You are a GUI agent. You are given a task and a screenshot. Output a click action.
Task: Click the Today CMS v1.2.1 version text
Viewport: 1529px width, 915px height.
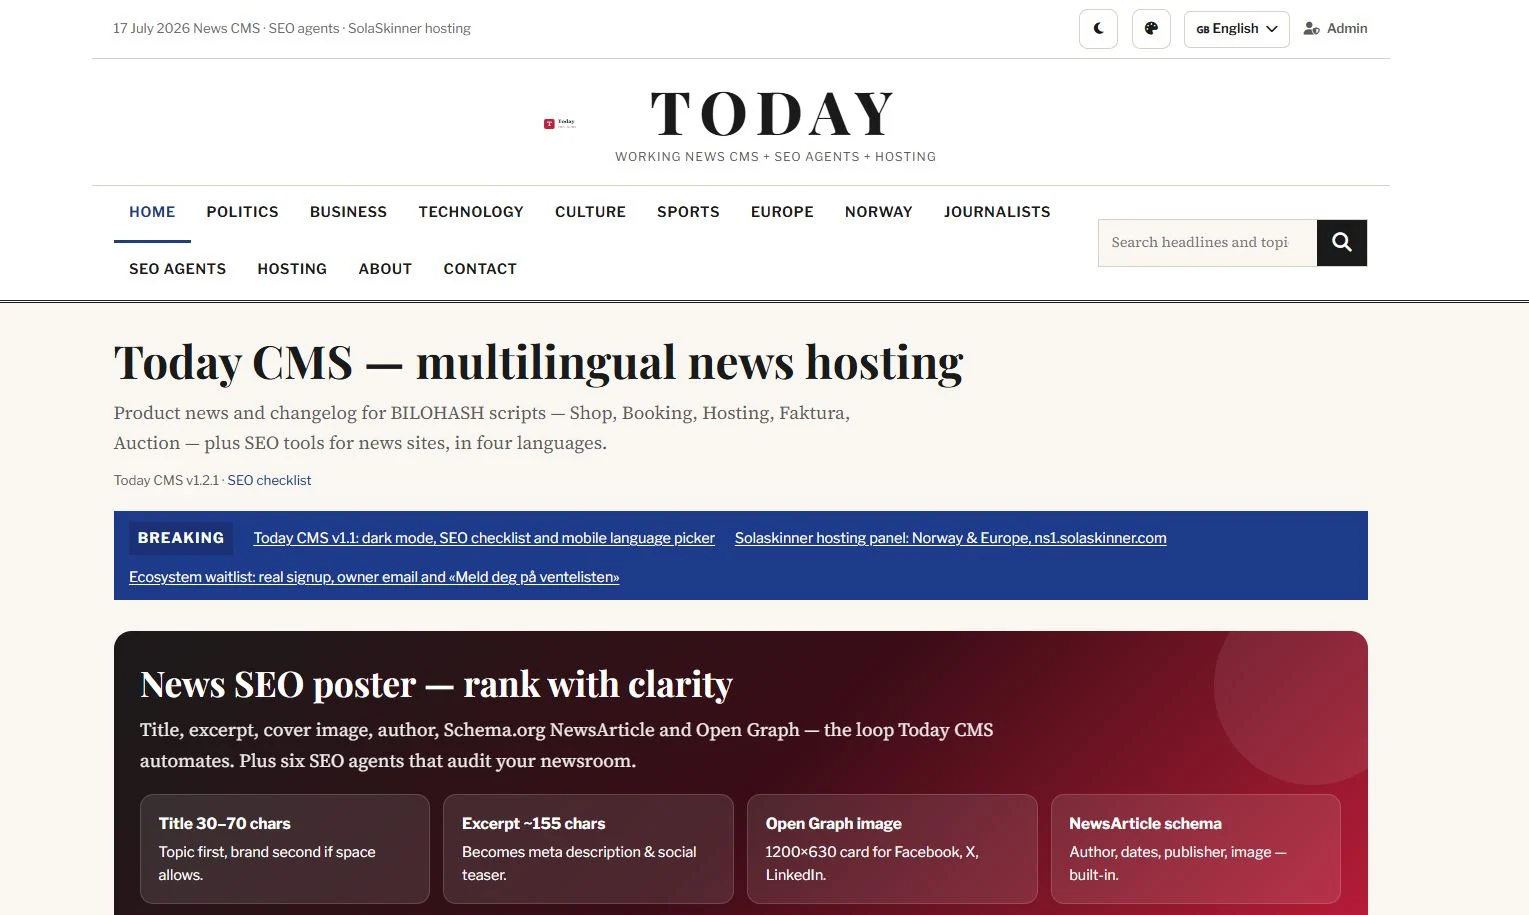166,481
